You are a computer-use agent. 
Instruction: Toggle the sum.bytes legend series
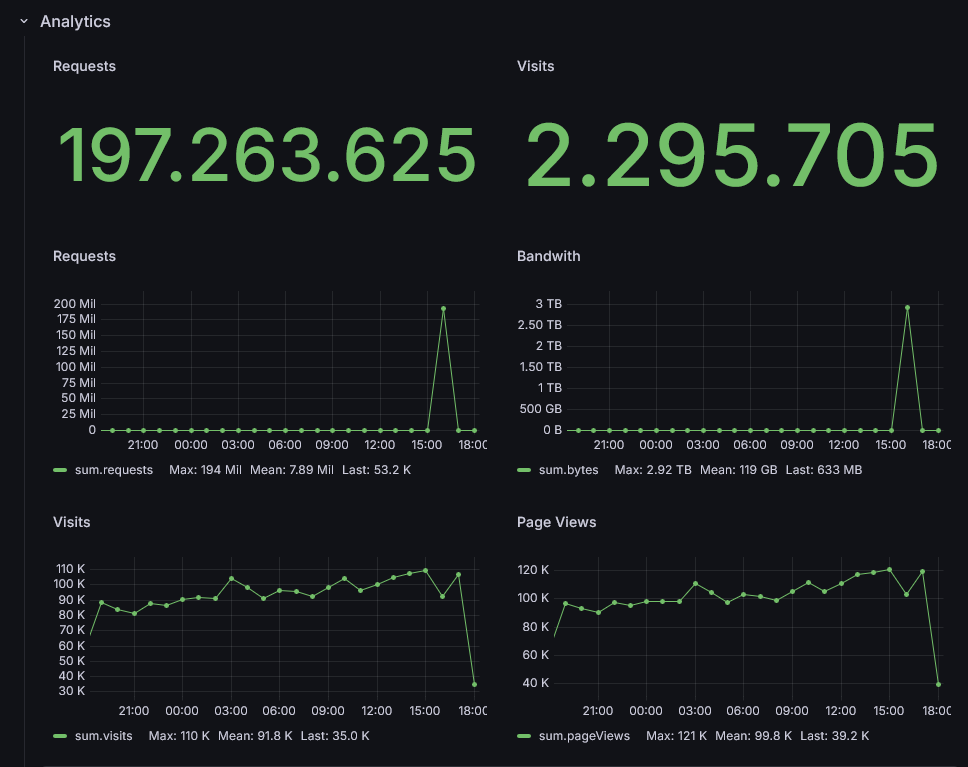pyautogui.click(x=569, y=470)
